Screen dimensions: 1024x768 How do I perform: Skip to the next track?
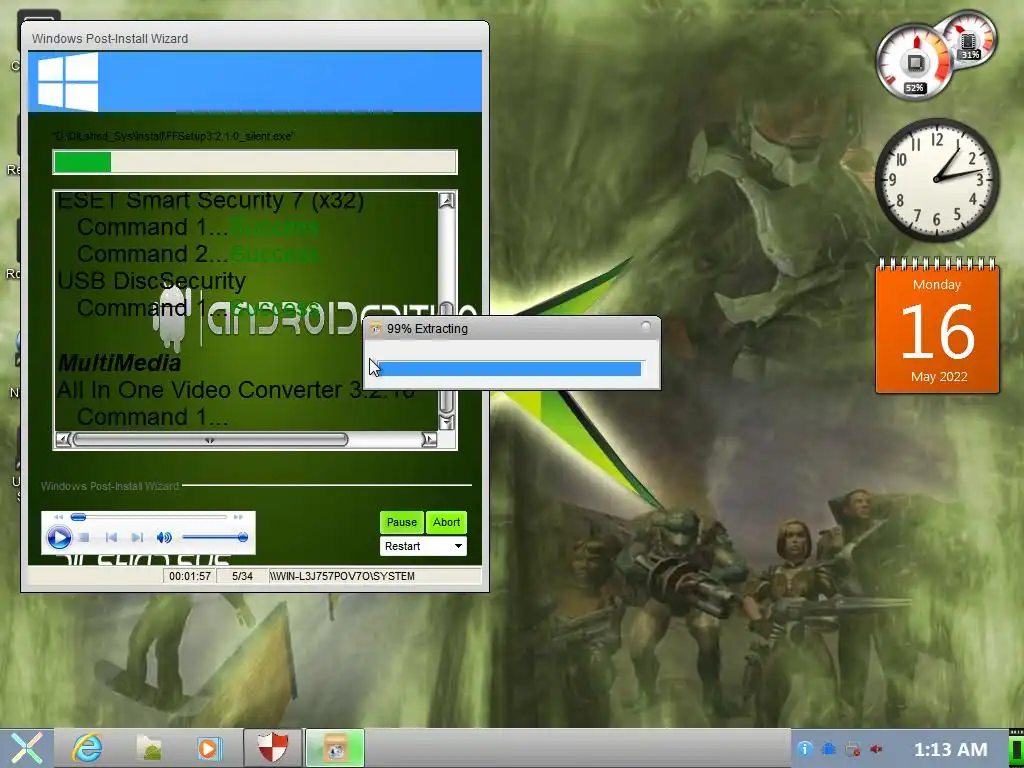pos(136,537)
